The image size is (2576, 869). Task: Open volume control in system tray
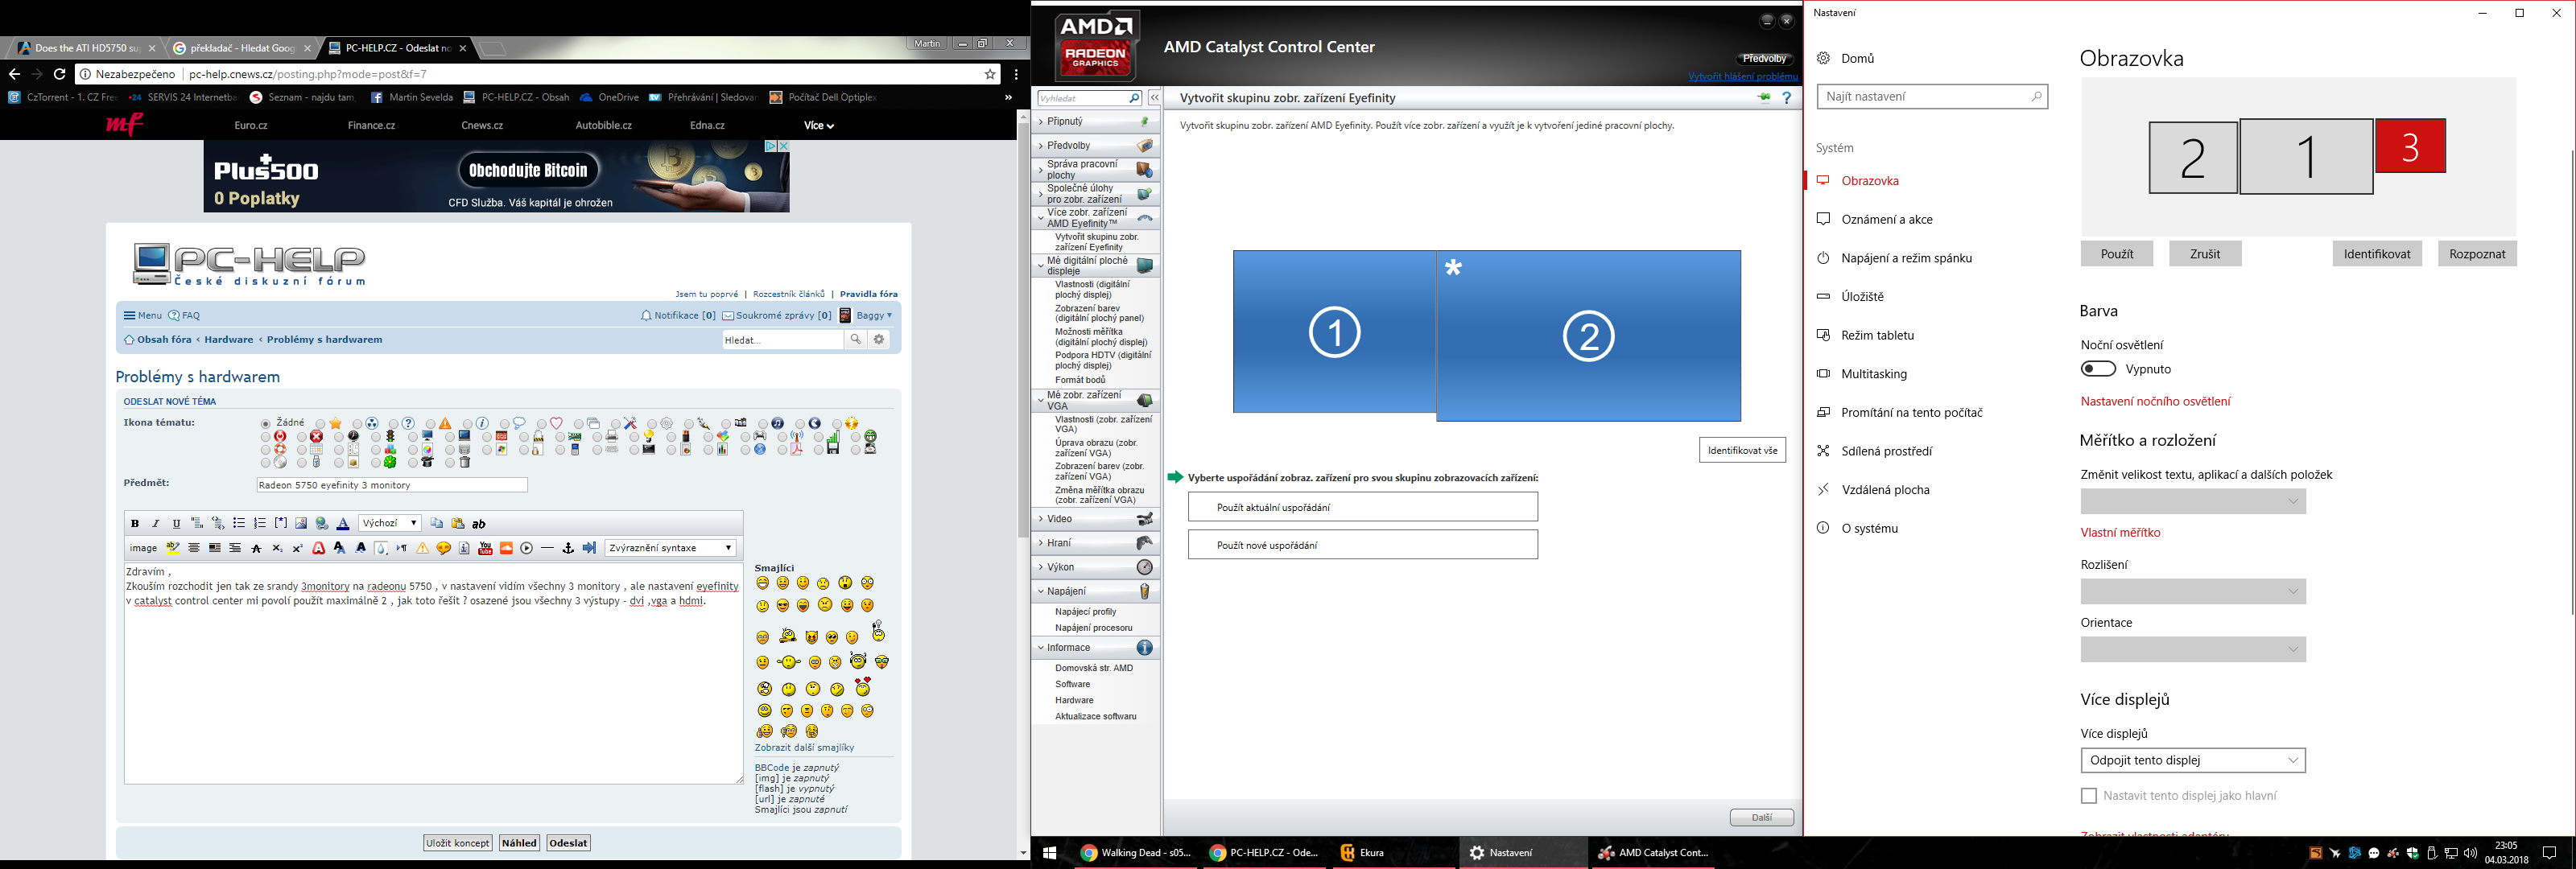pos(2470,853)
